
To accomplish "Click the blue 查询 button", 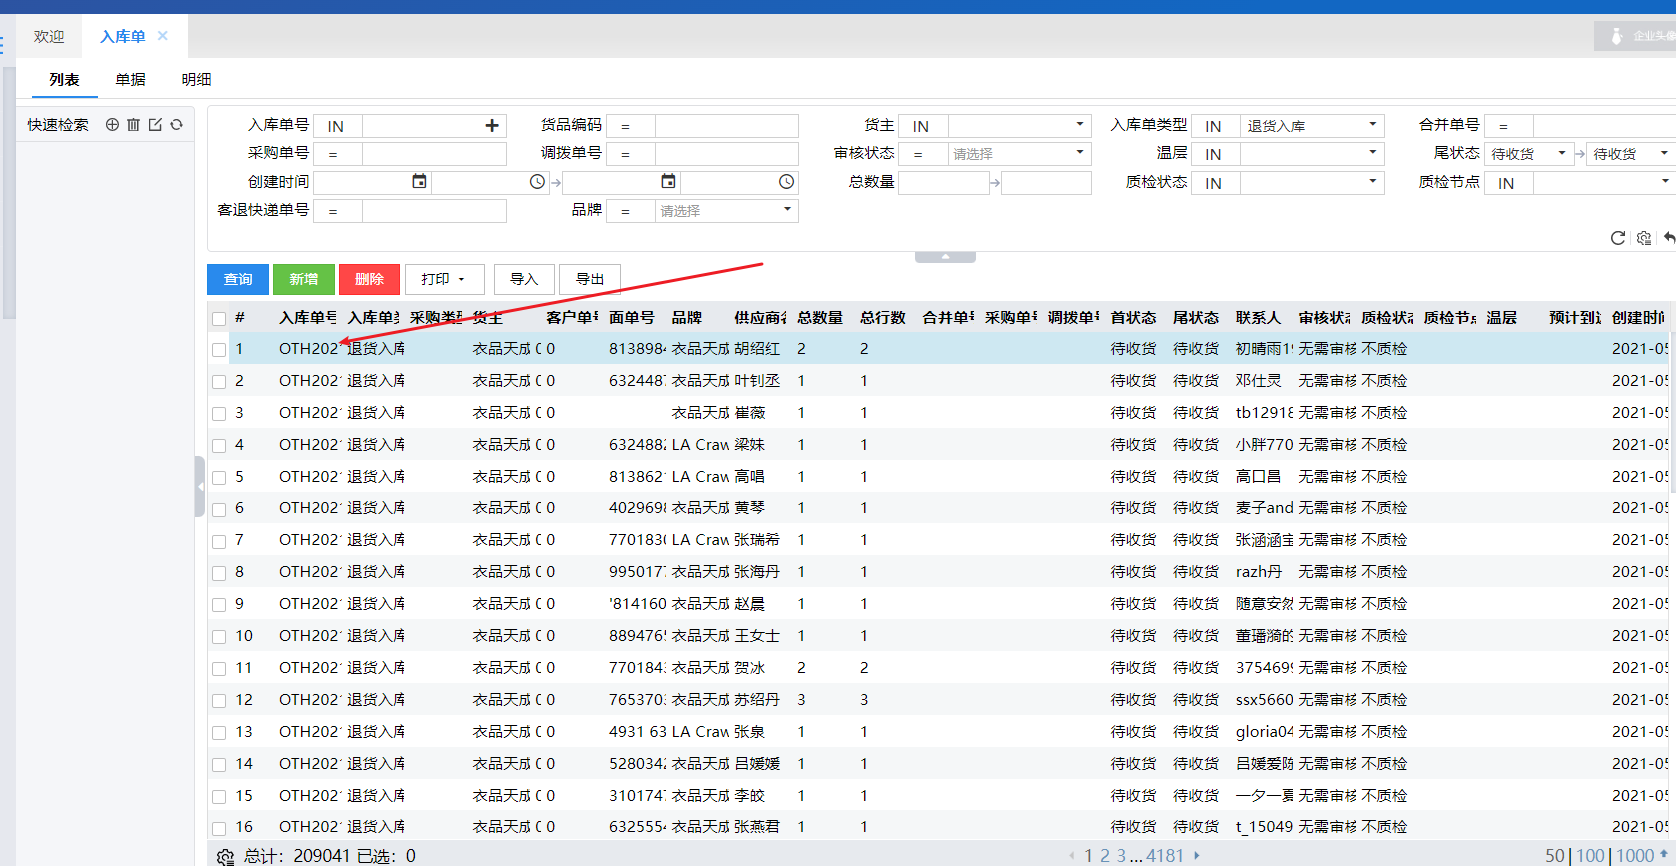I will click(238, 279).
